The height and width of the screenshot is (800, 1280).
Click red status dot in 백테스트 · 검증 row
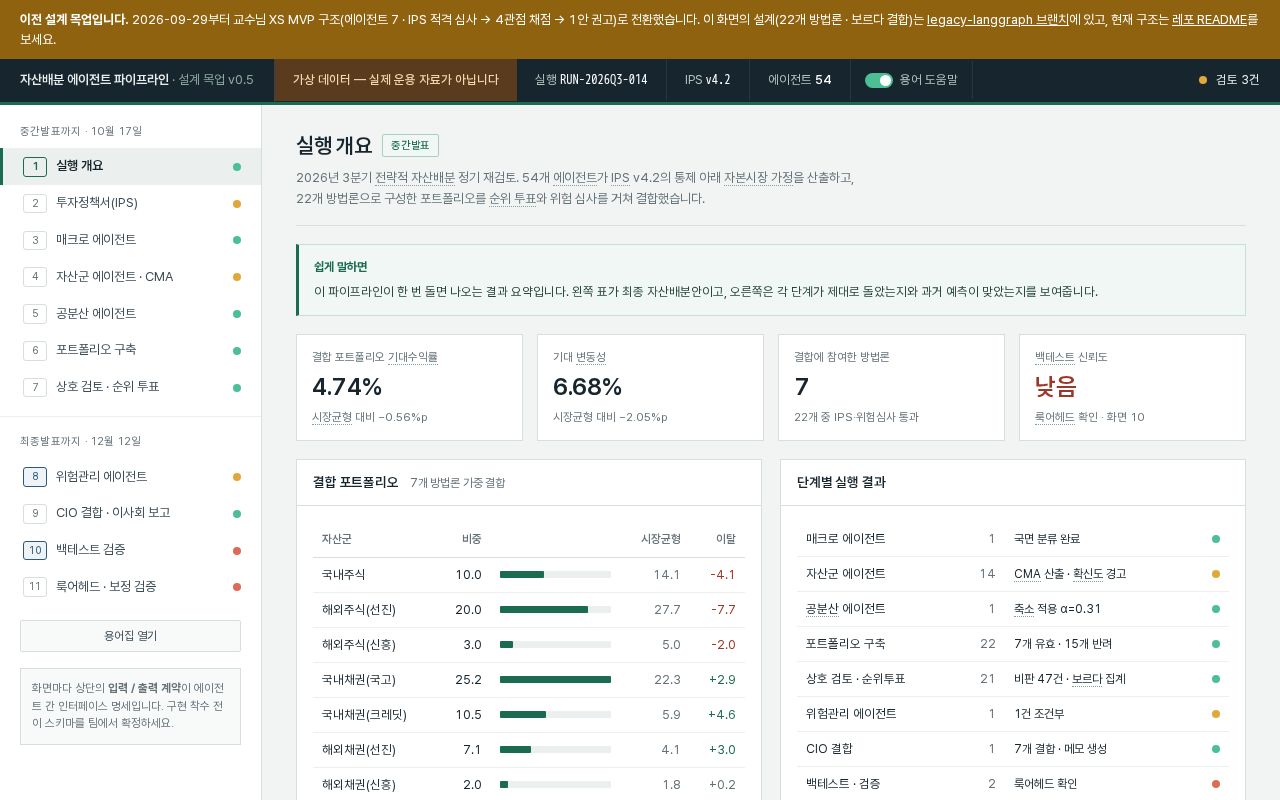[1216, 784]
